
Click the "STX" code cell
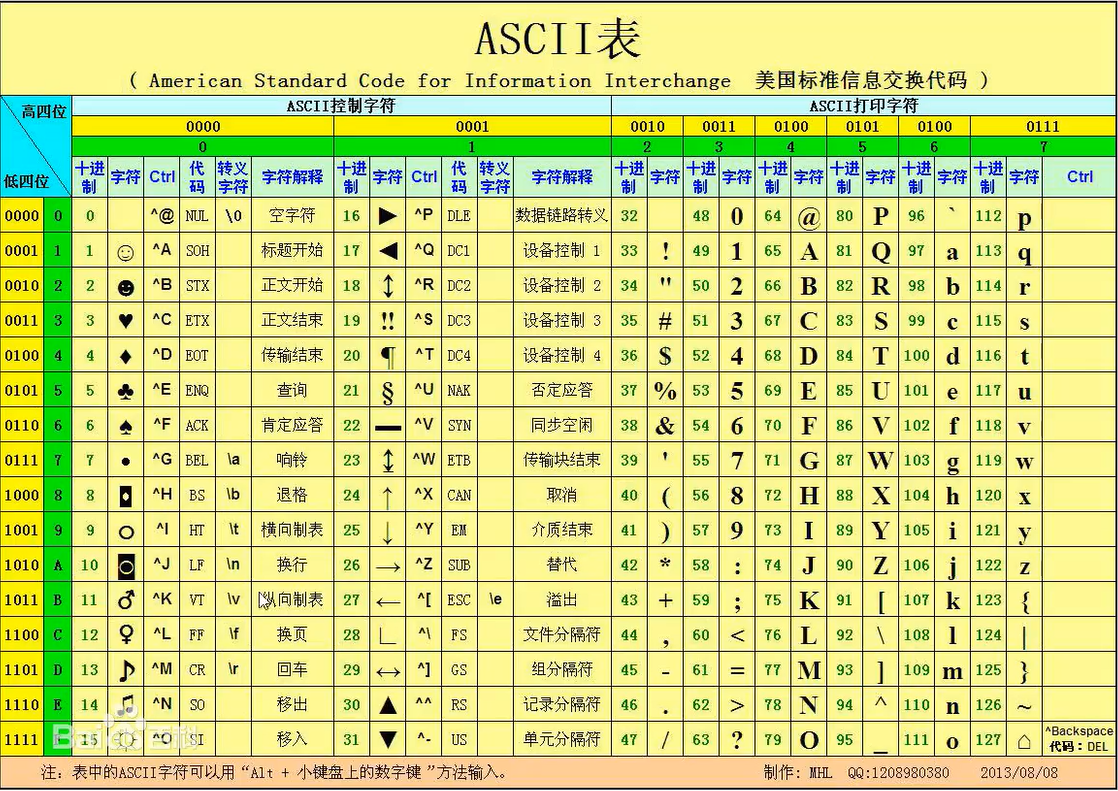[198, 285]
